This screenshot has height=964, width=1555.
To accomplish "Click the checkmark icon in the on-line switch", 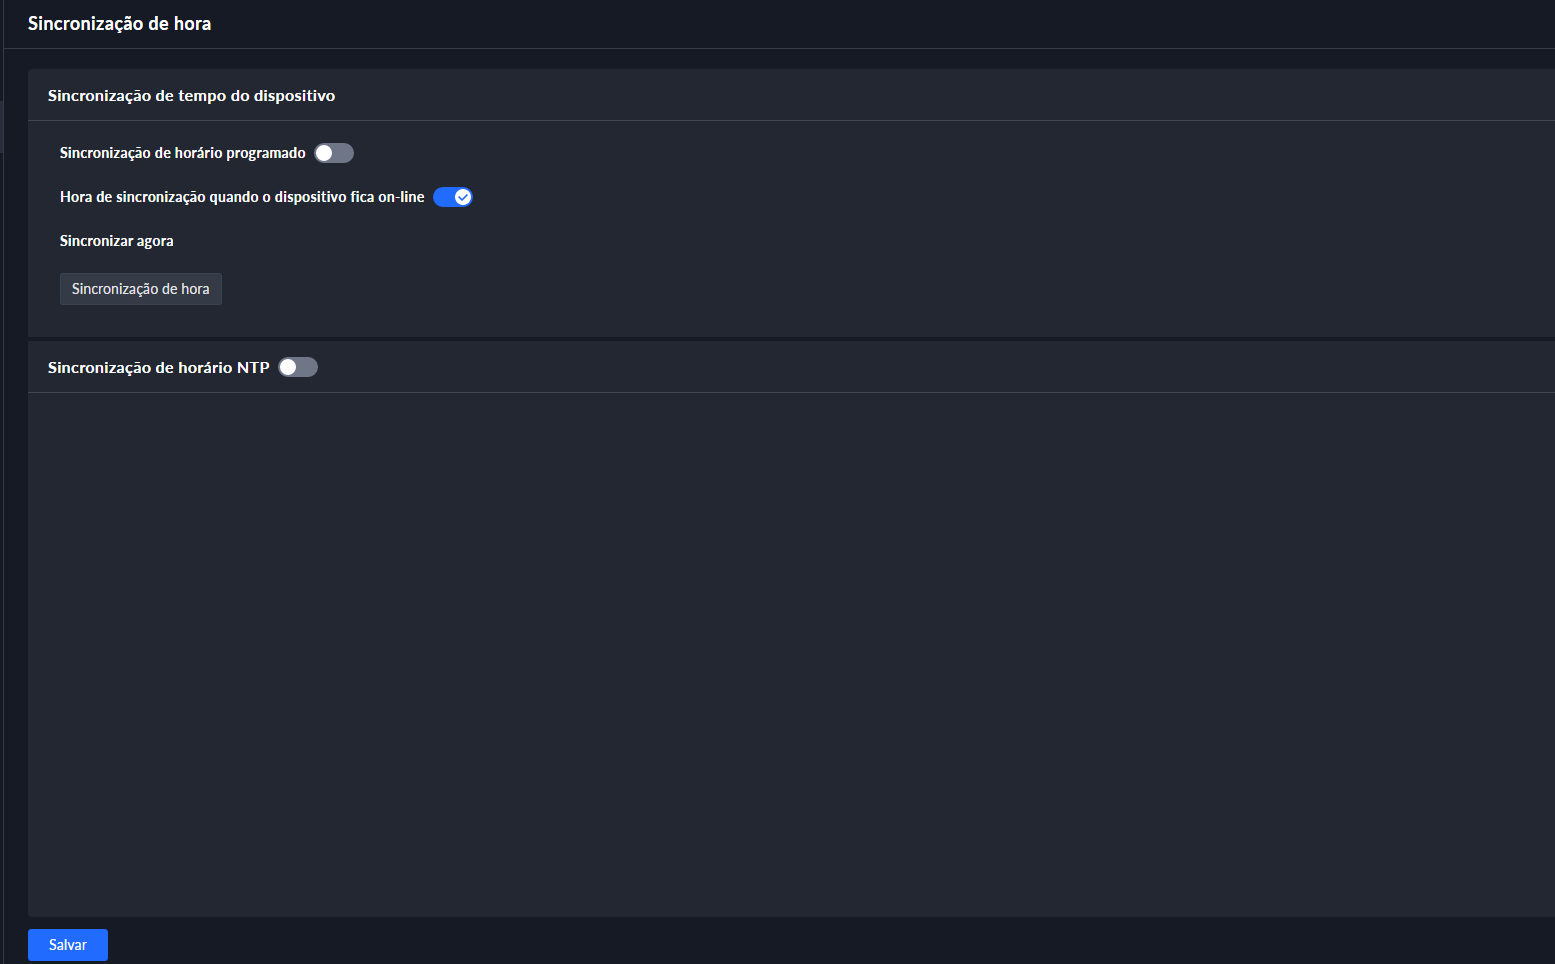I will (463, 197).
